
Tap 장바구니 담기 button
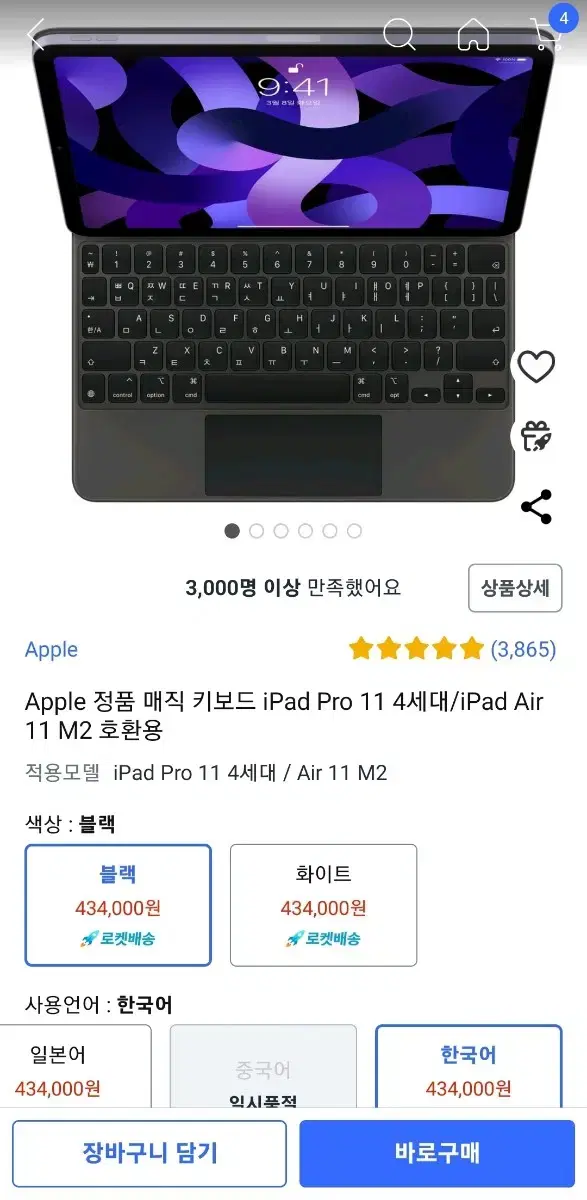tap(149, 1153)
